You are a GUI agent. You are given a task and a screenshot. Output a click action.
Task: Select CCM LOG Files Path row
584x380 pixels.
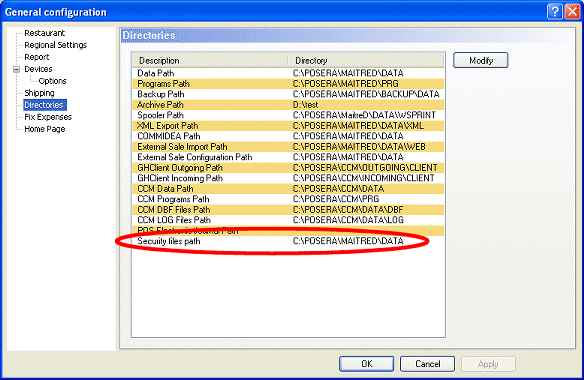click(x=288, y=220)
